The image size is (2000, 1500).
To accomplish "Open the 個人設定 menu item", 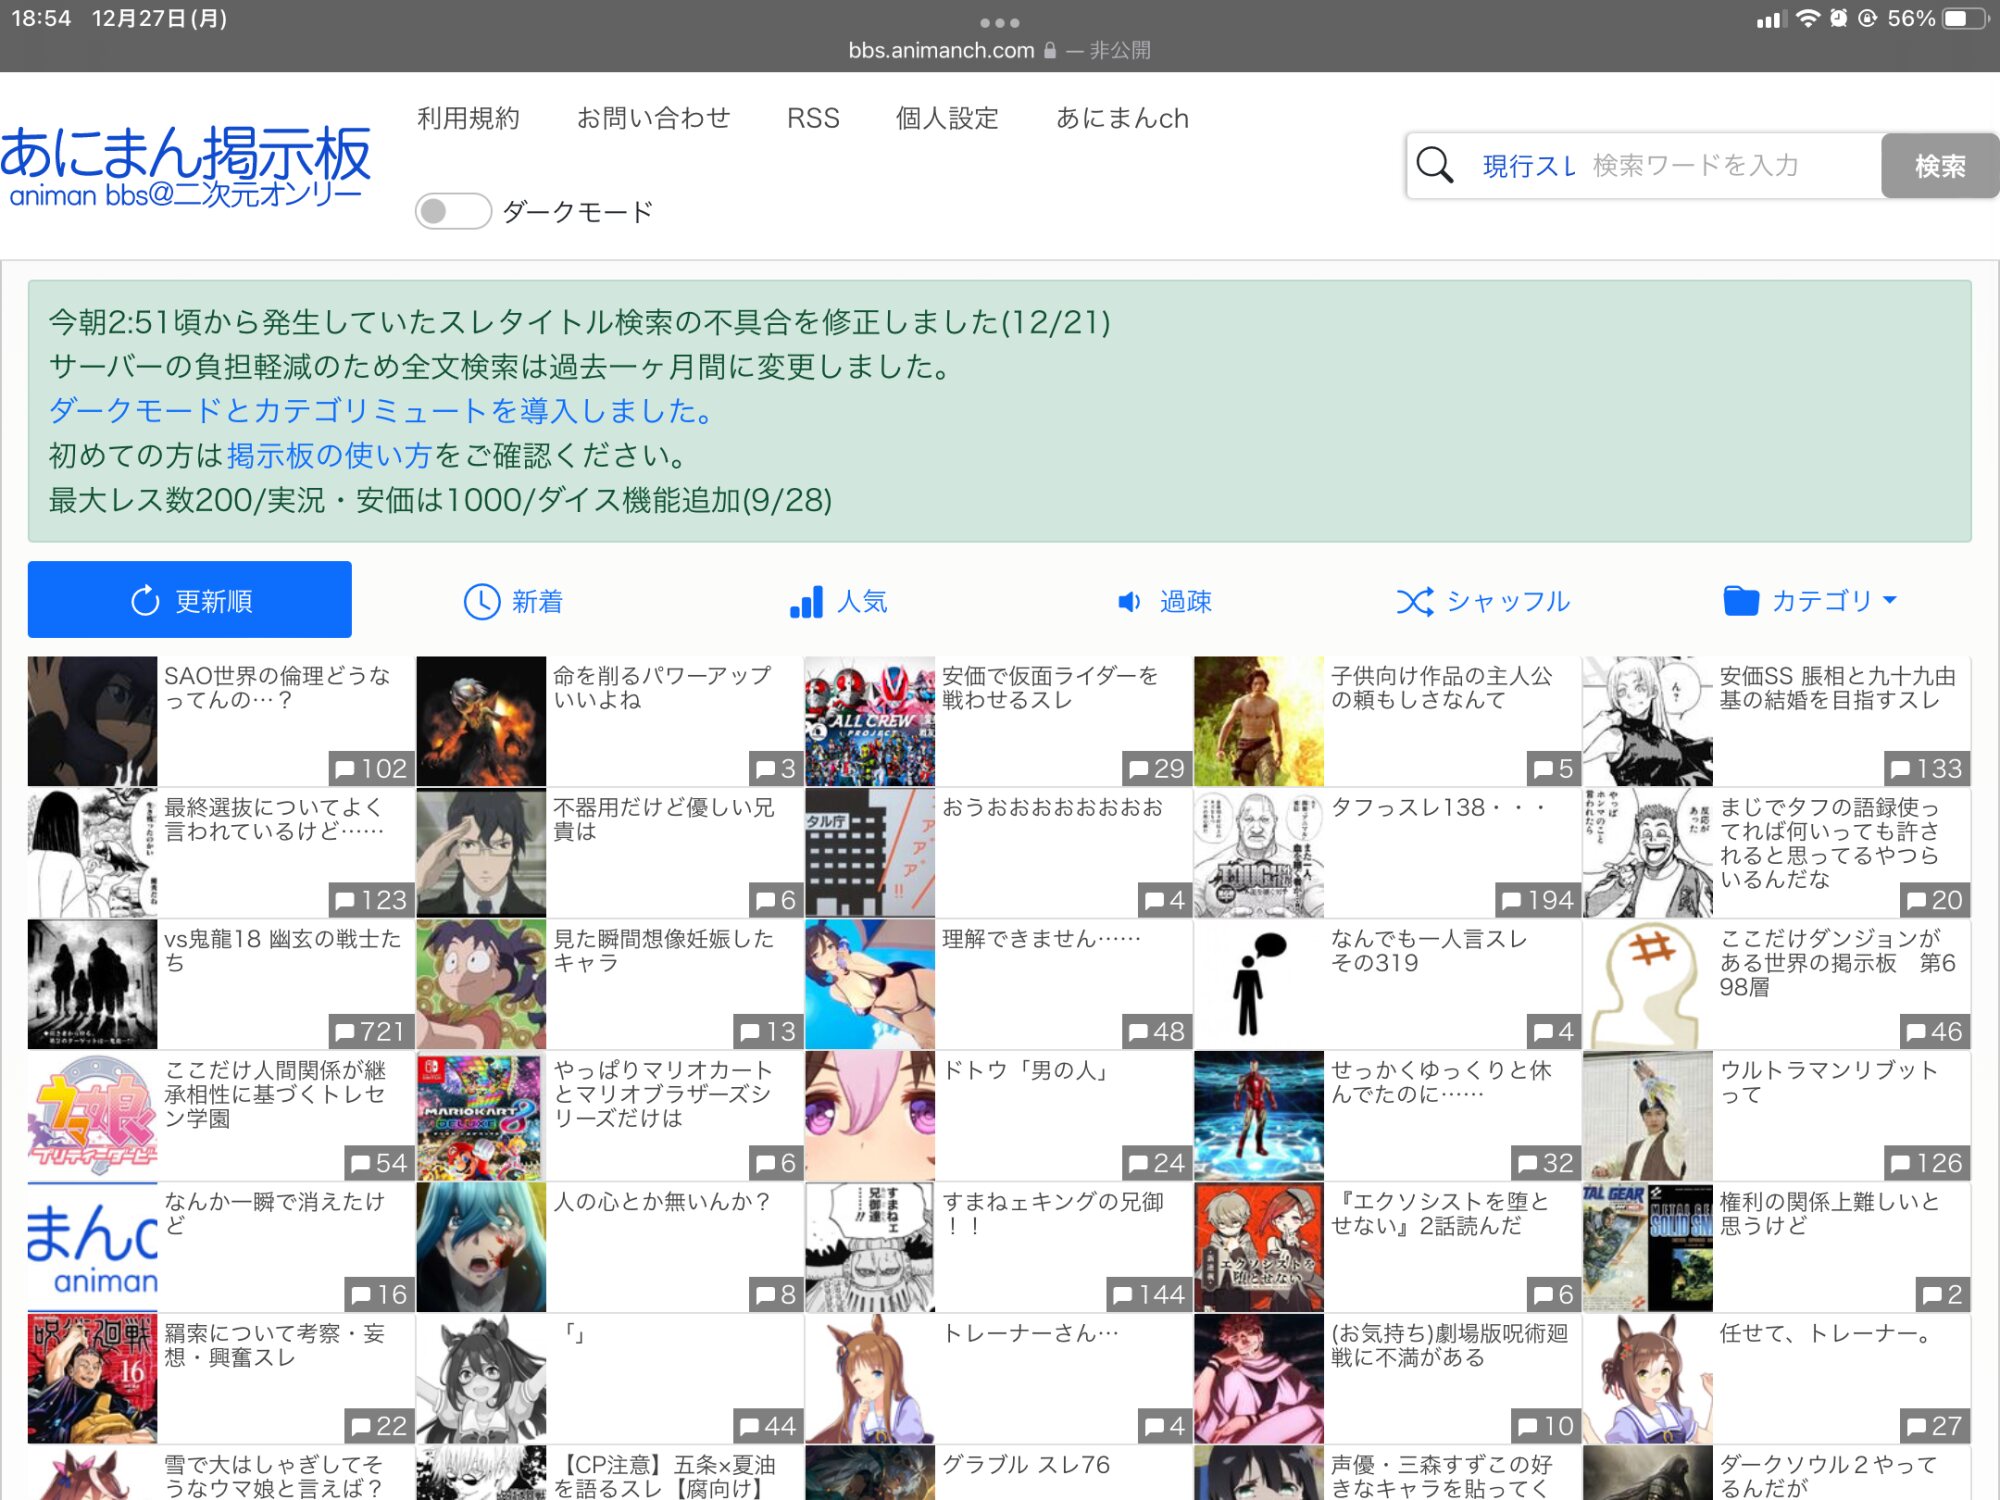I will (946, 118).
